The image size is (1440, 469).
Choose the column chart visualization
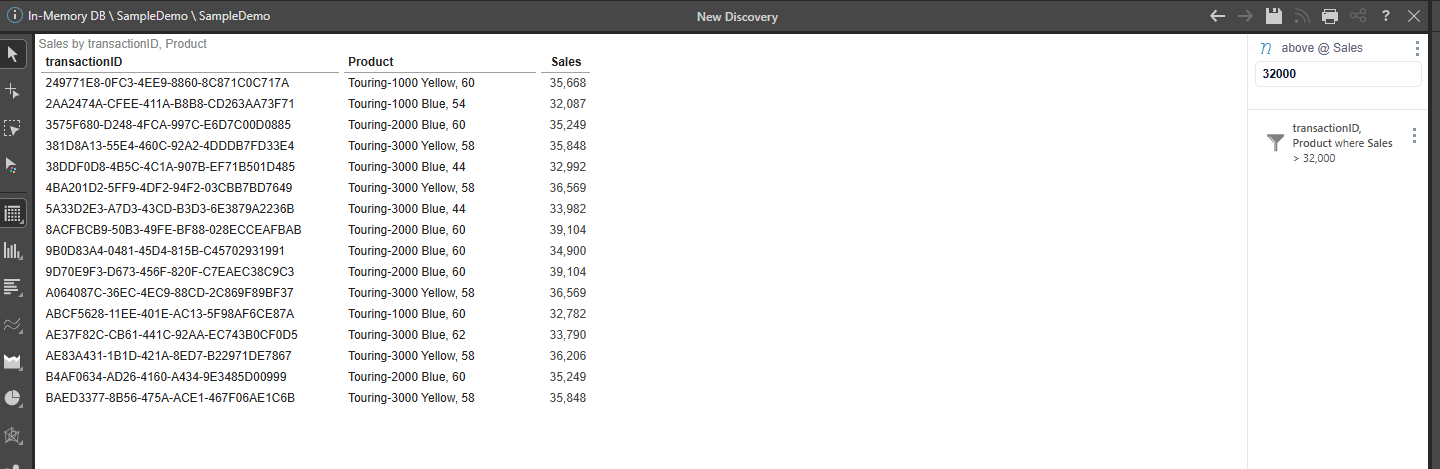click(14, 250)
